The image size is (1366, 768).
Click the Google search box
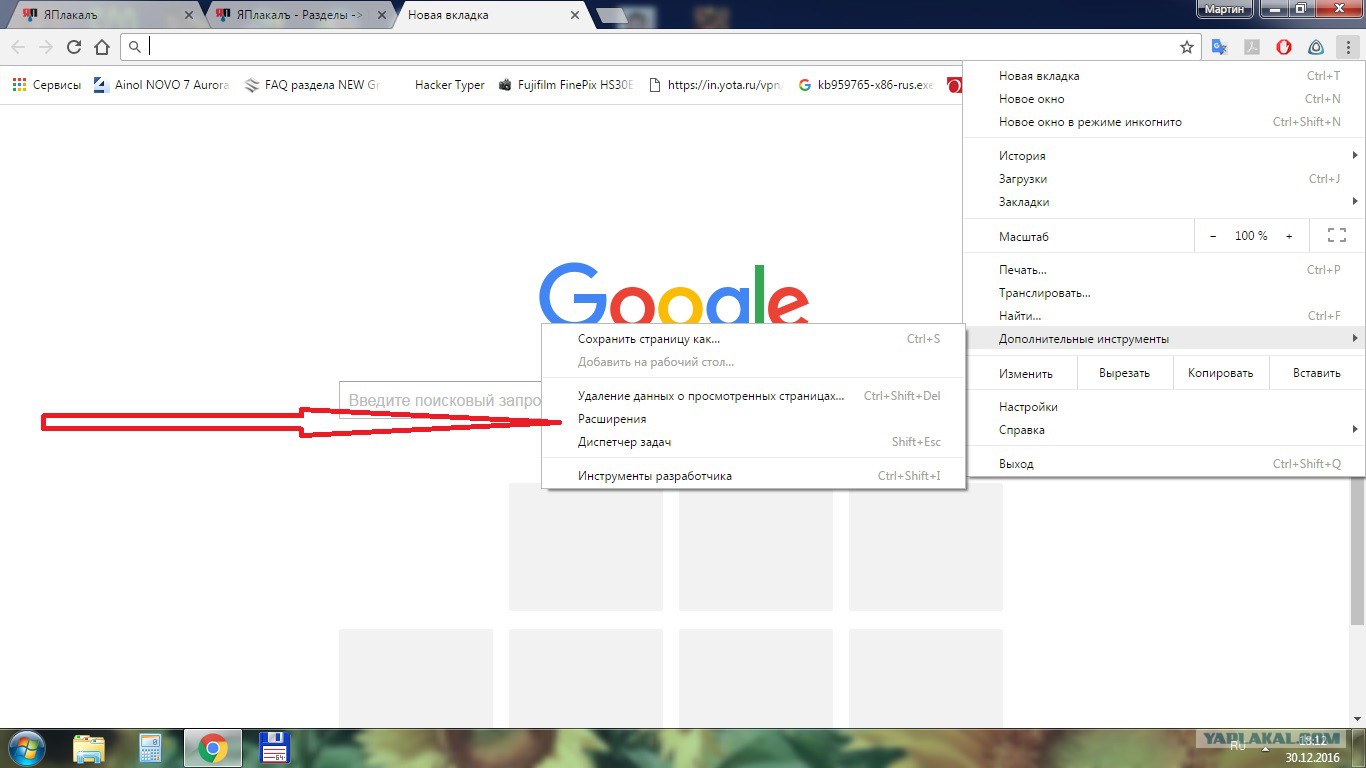pos(441,400)
